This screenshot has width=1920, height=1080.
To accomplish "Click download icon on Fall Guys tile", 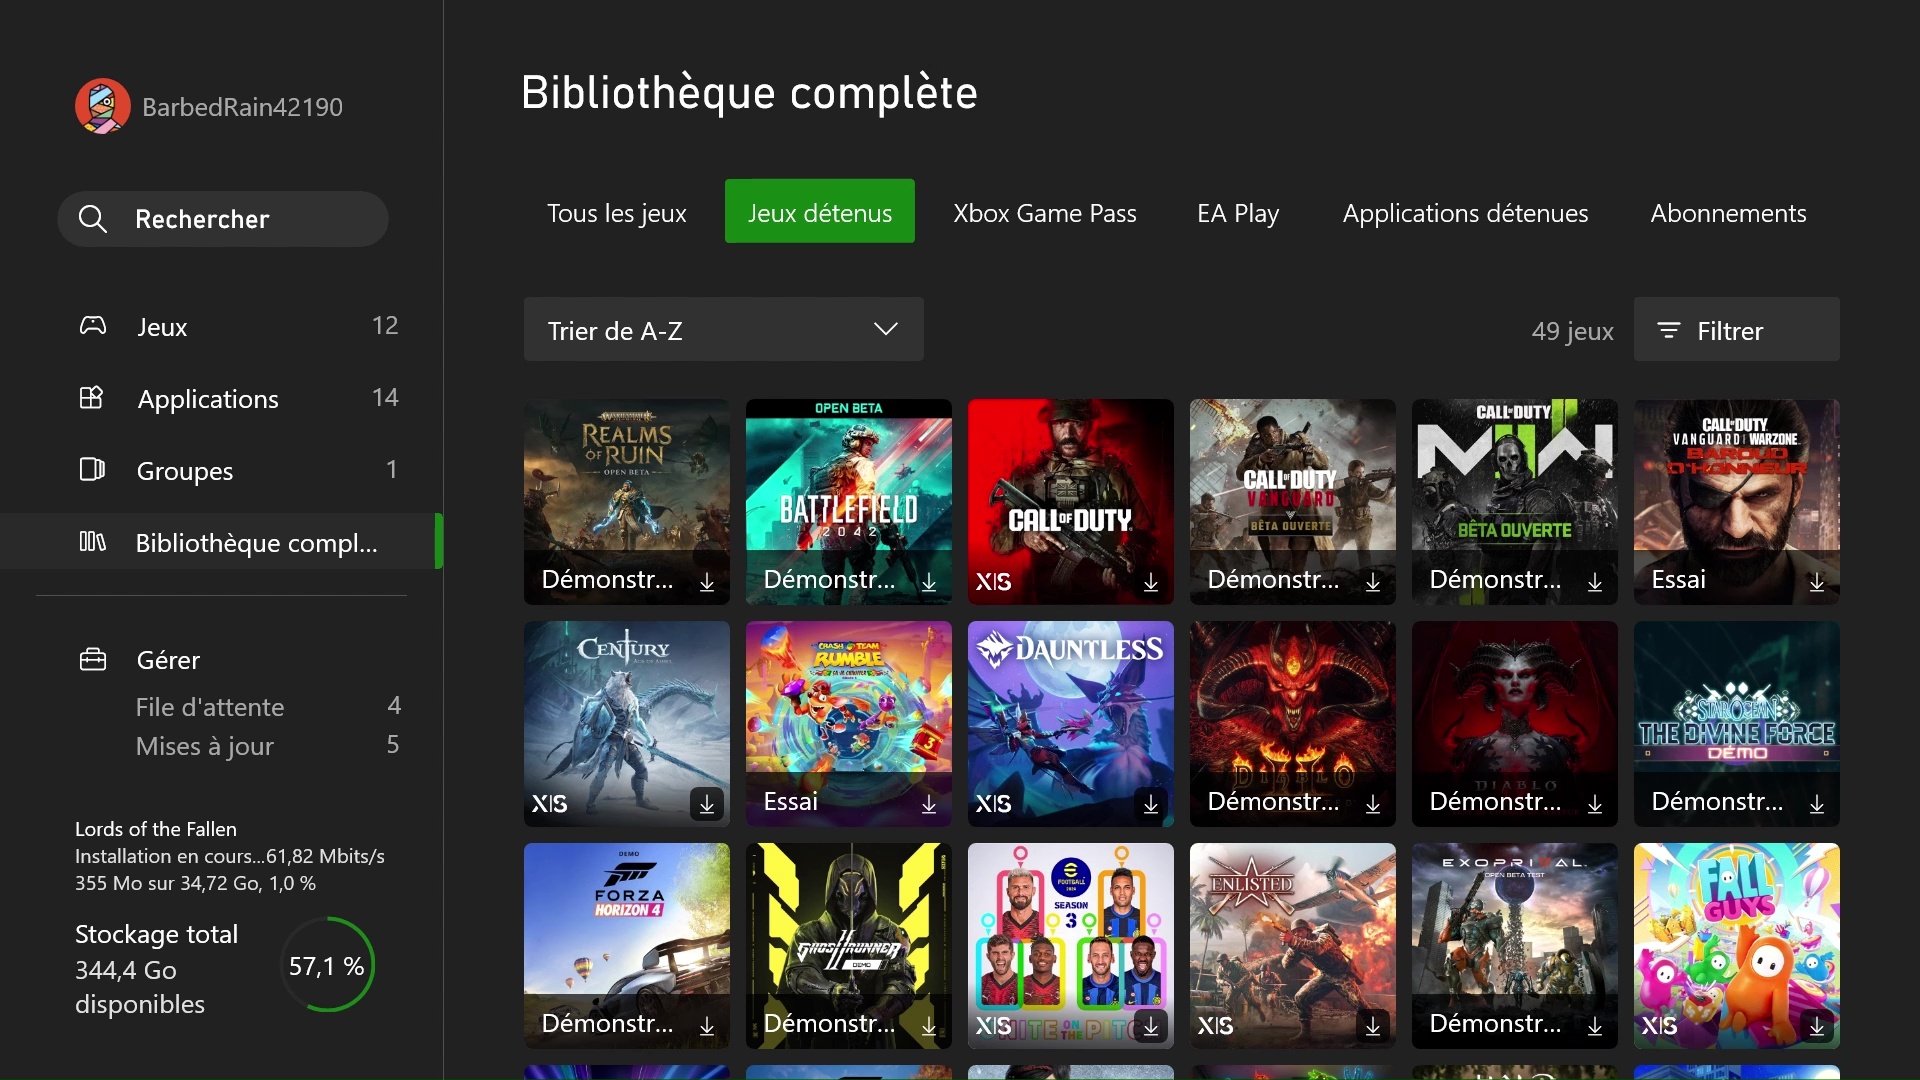I will pyautogui.click(x=1817, y=1025).
